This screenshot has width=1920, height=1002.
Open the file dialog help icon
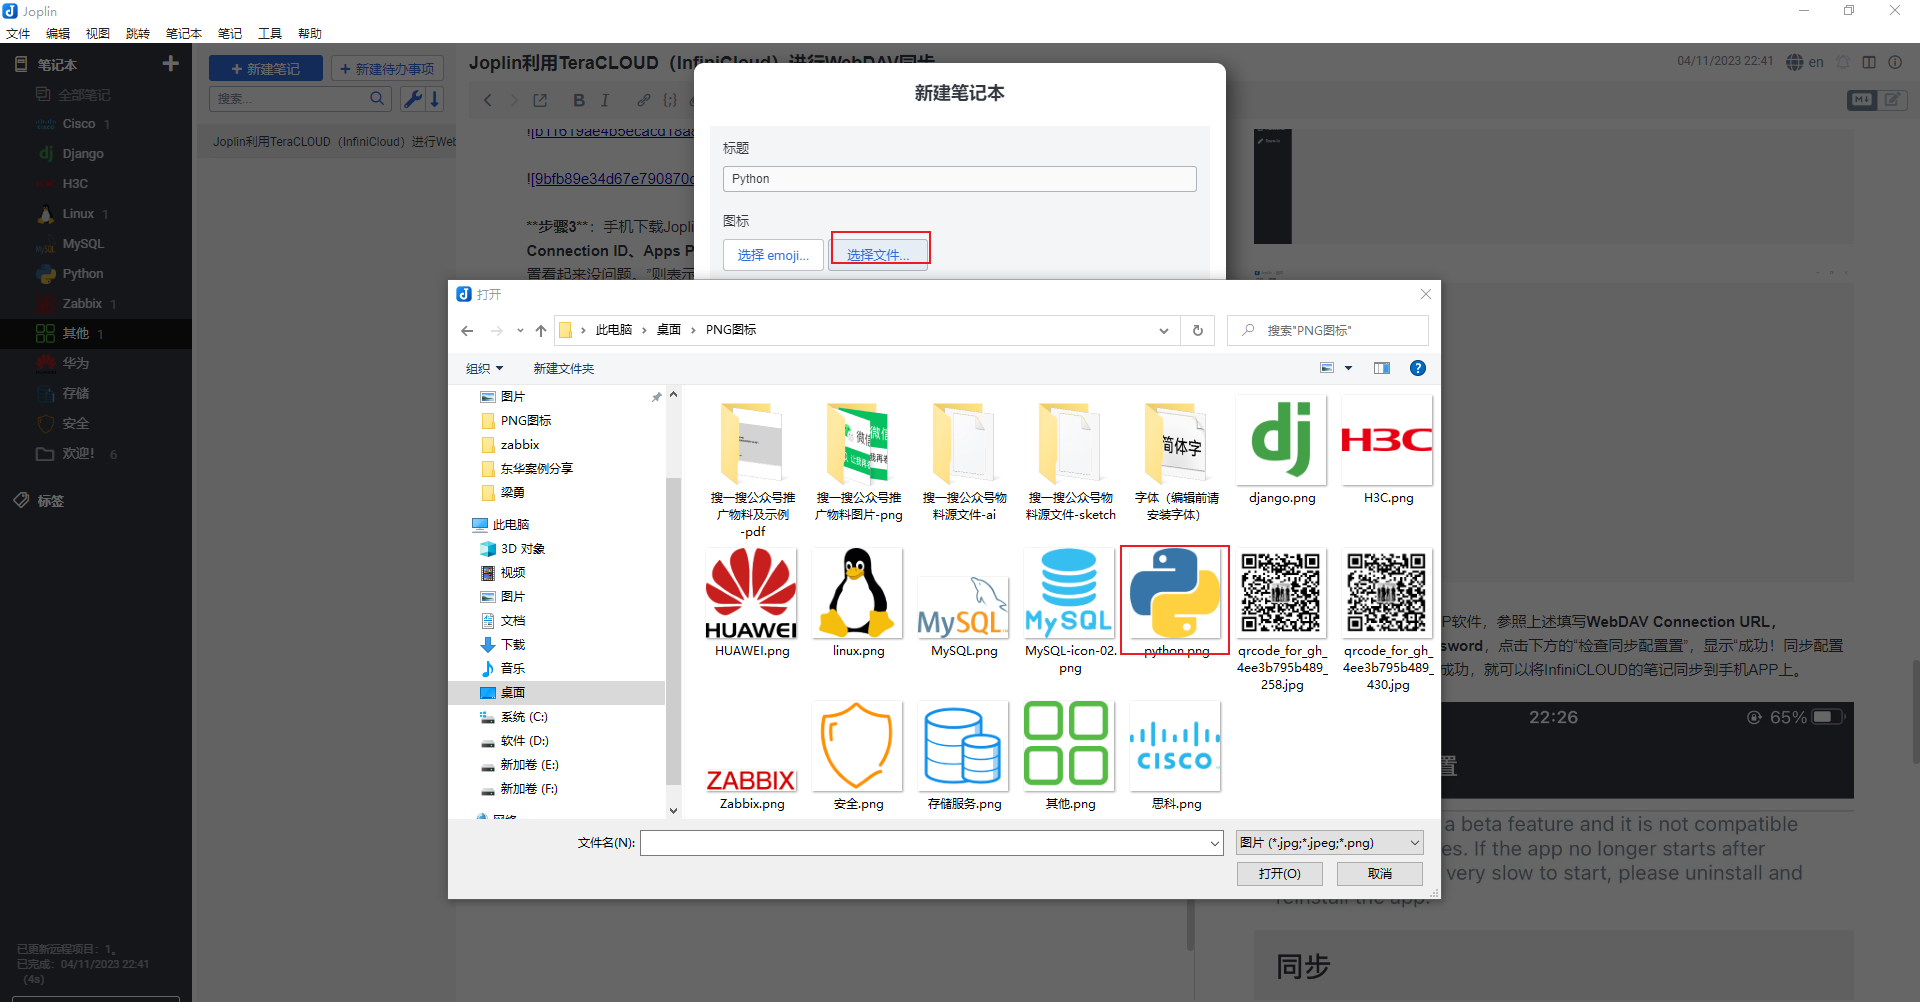pyautogui.click(x=1417, y=368)
